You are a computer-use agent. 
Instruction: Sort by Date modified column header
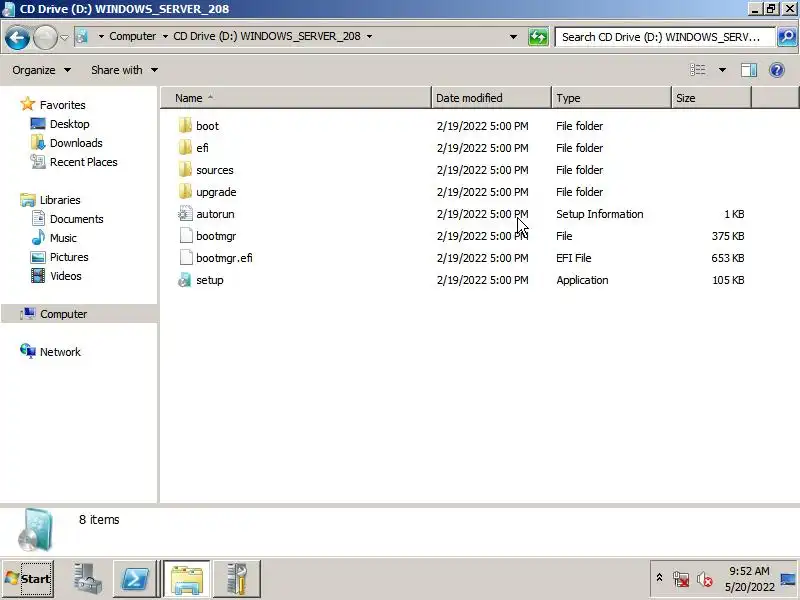click(491, 98)
